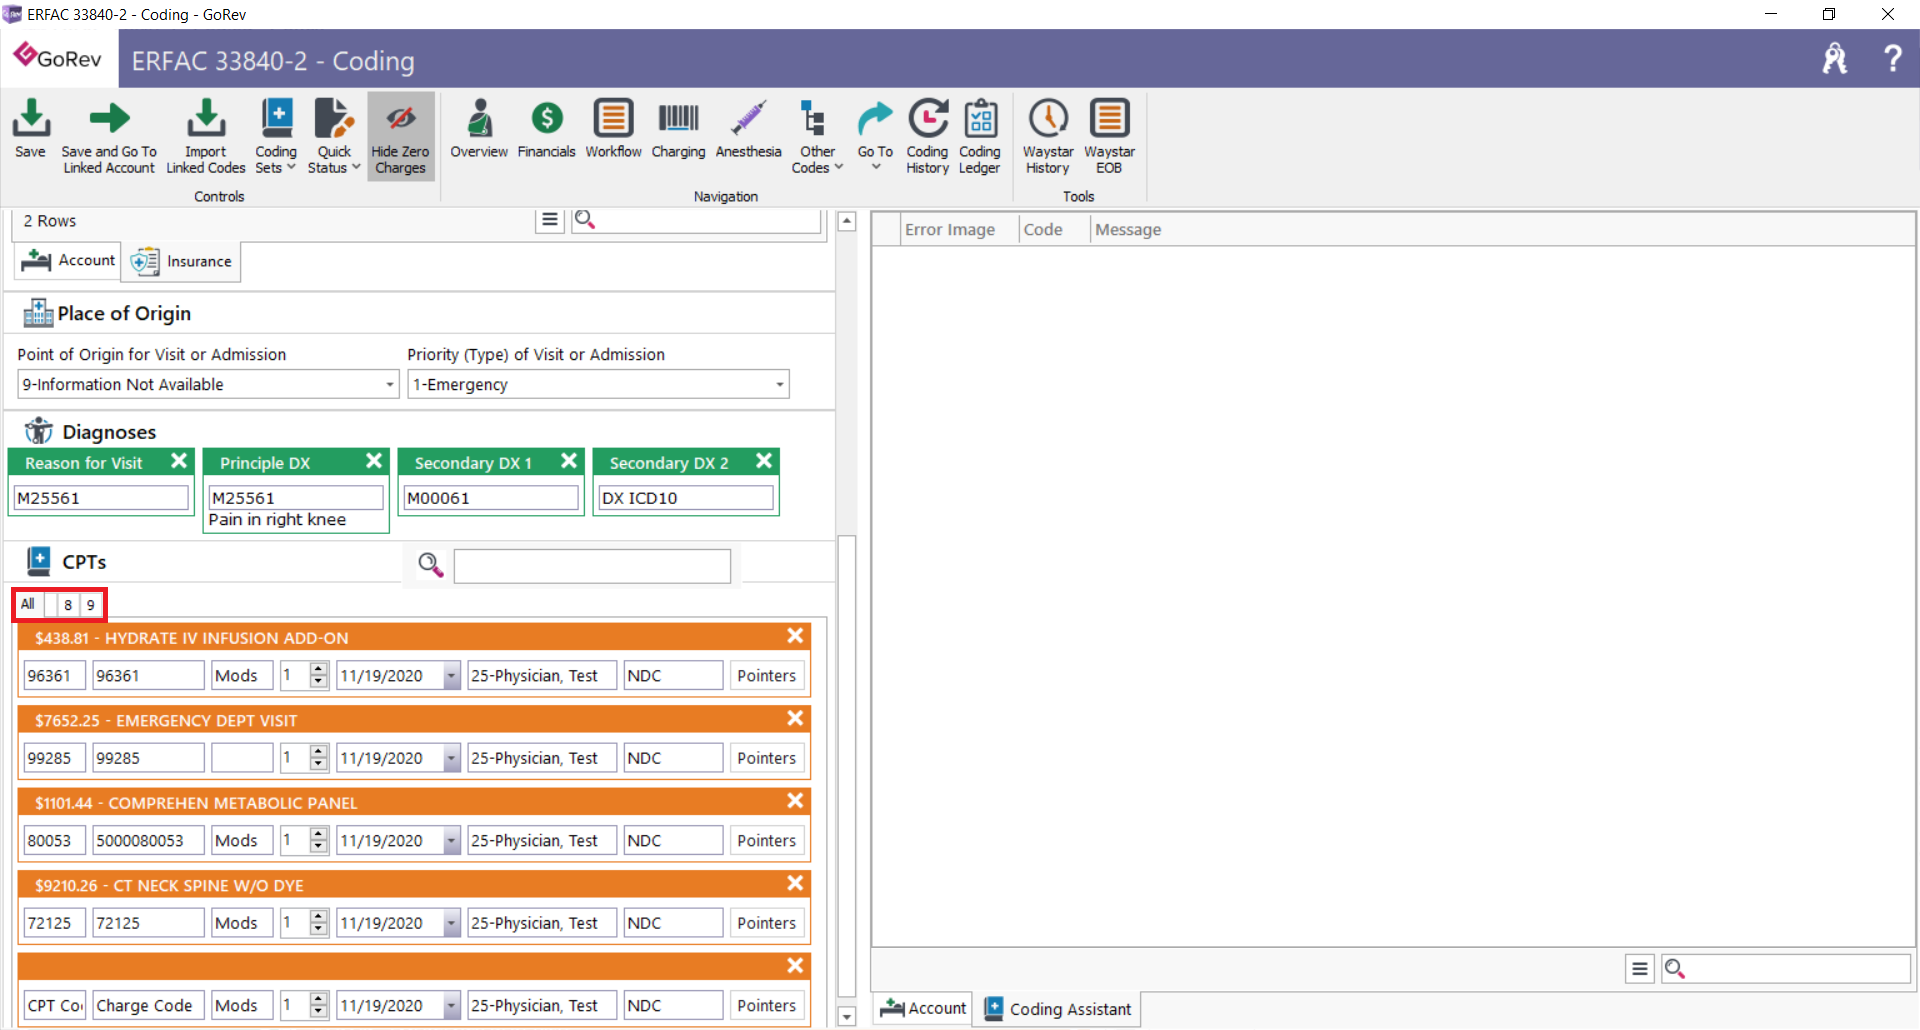Open Point of Origin dropdown
Screen dimensions: 1920x1030
(x=390, y=384)
